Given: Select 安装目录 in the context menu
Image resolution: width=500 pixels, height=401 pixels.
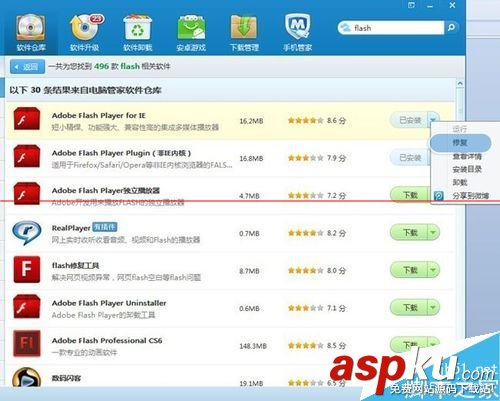Looking at the screenshot, I should click(467, 169).
